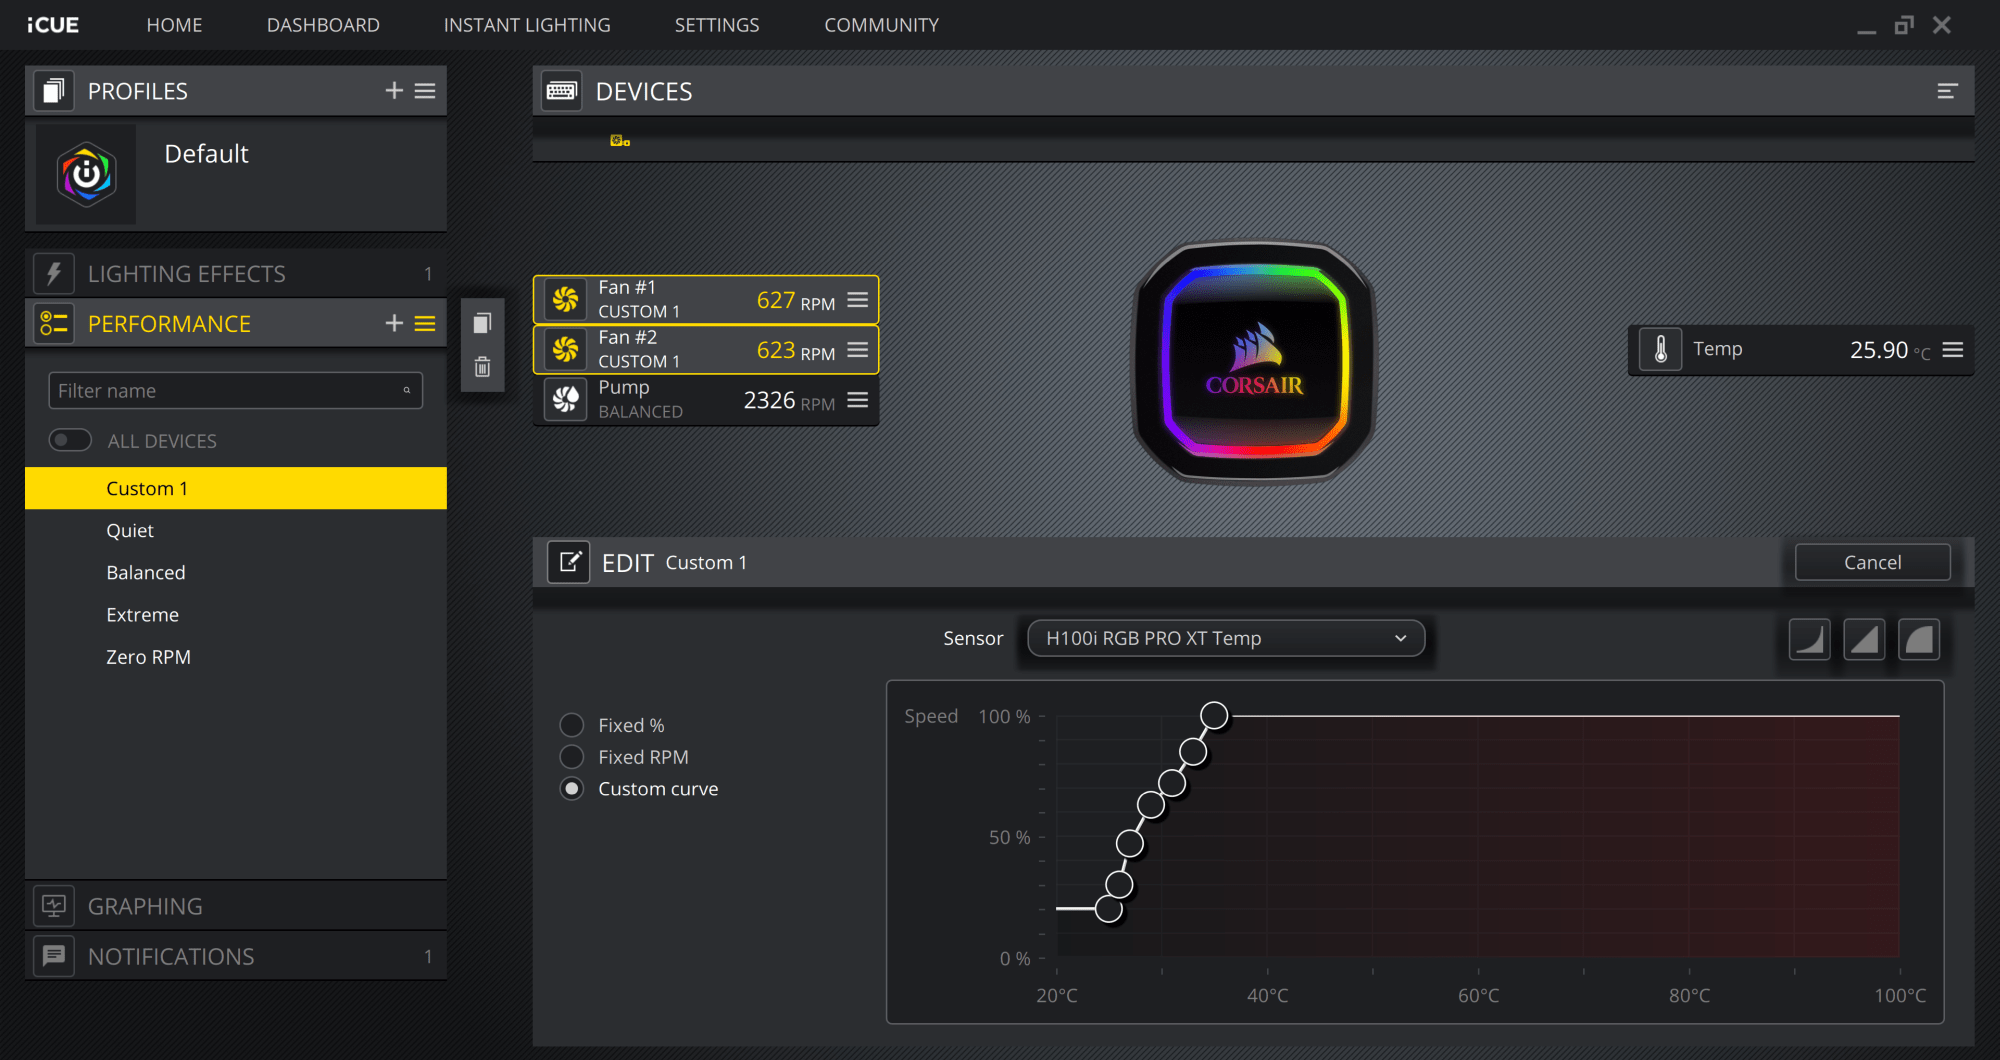Select the small yellow device icon in device bar
Screen dimensions: 2000x1060
coord(620,141)
